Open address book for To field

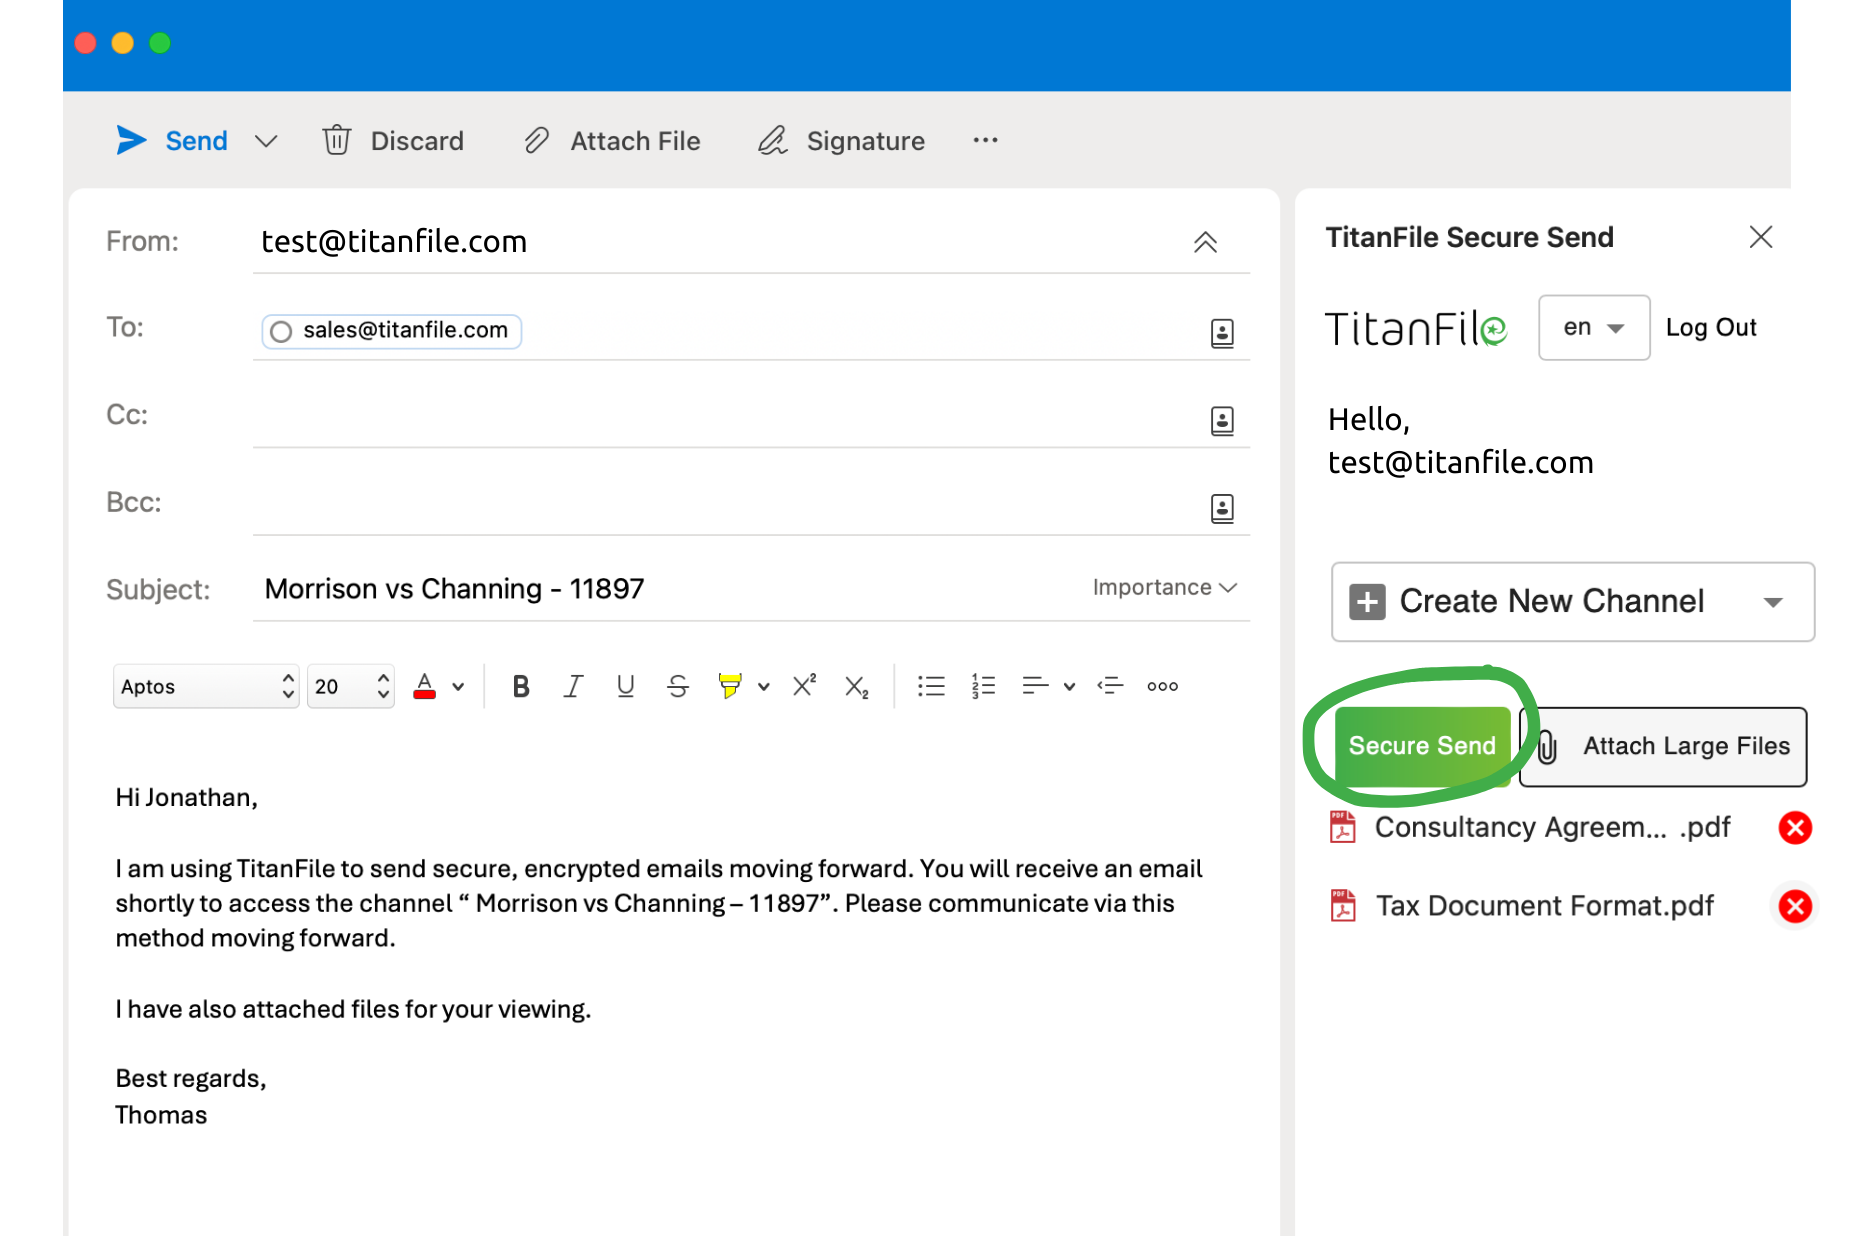[x=1222, y=333]
